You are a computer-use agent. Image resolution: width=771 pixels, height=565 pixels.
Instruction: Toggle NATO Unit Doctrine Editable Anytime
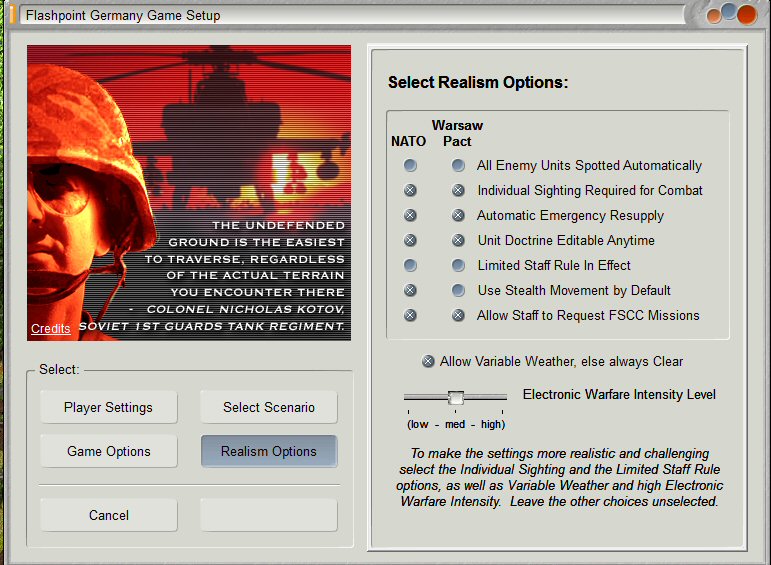tap(410, 240)
